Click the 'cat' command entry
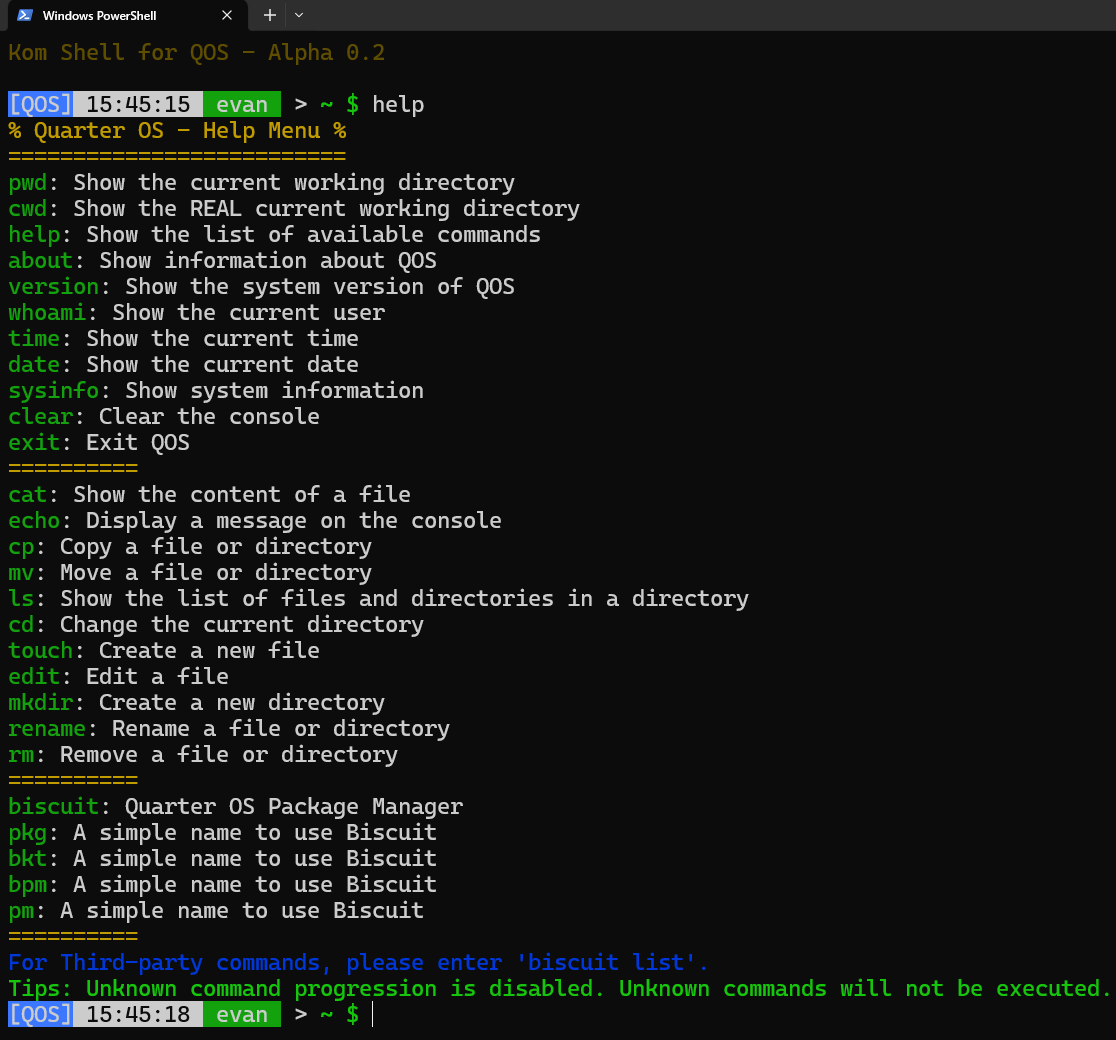 pyautogui.click(x=209, y=495)
